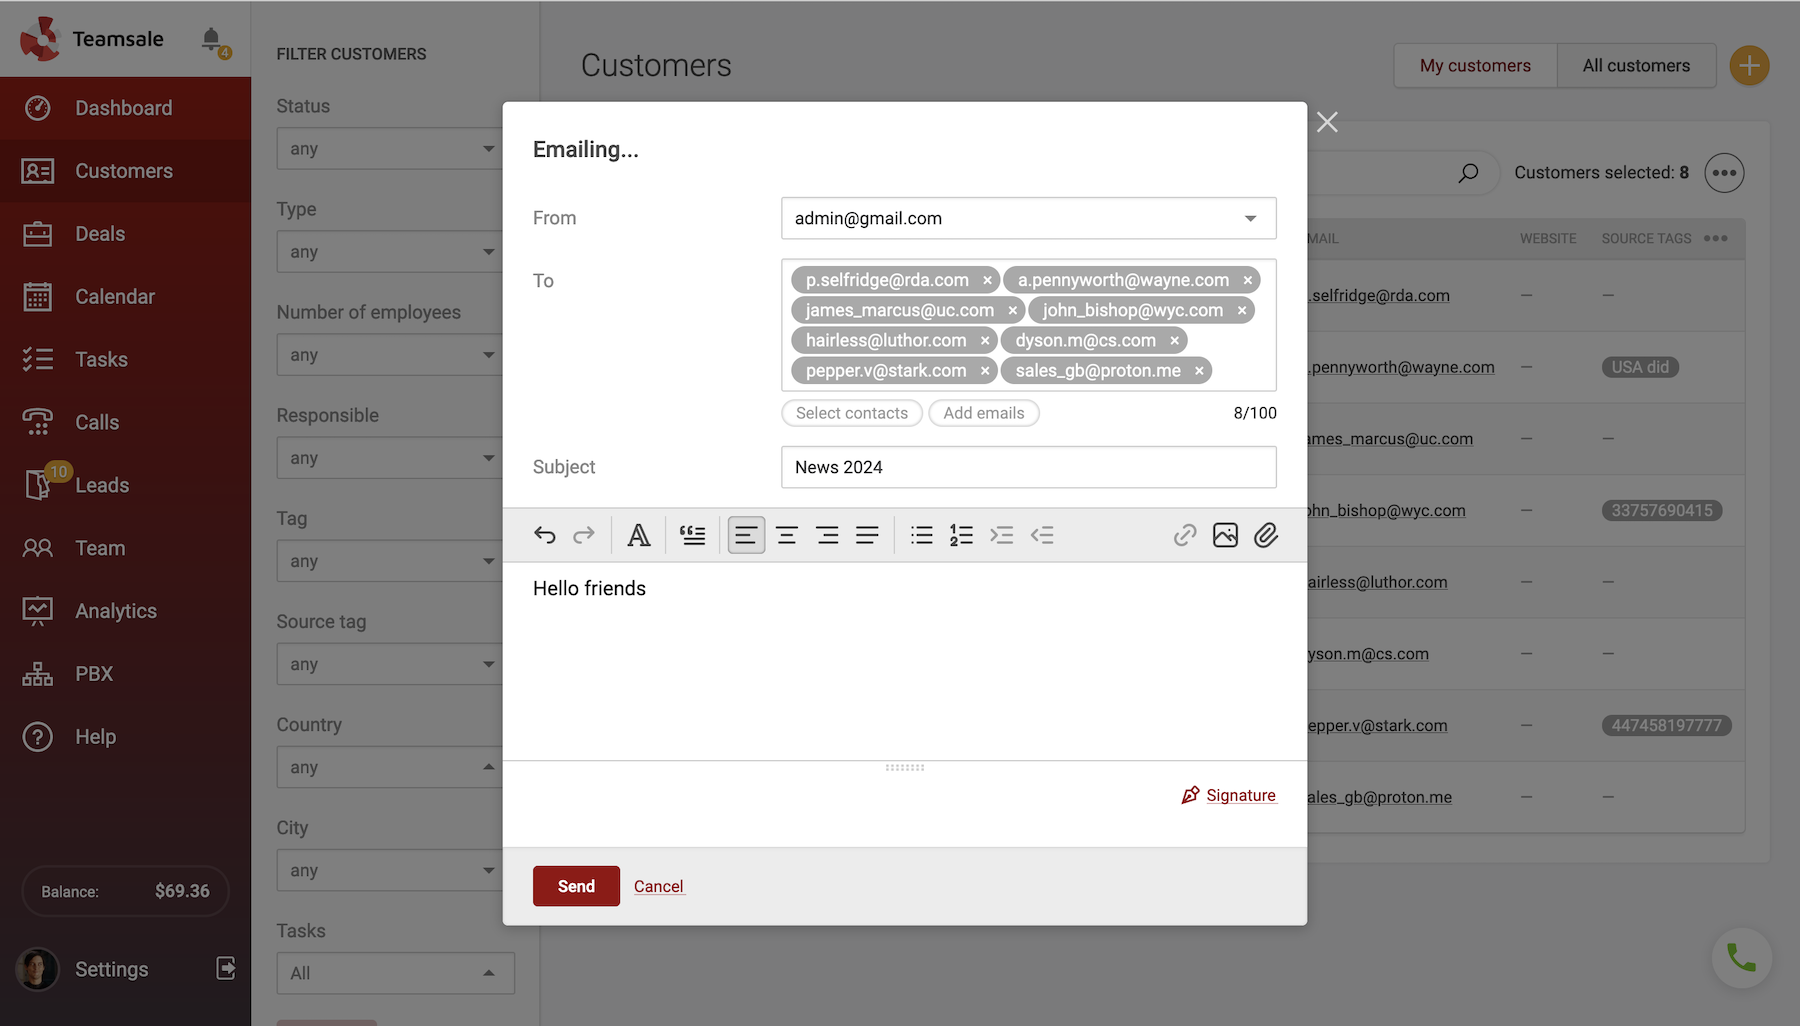Toggle left text alignment
The height and width of the screenshot is (1026, 1800).
[x=746, y=536]
